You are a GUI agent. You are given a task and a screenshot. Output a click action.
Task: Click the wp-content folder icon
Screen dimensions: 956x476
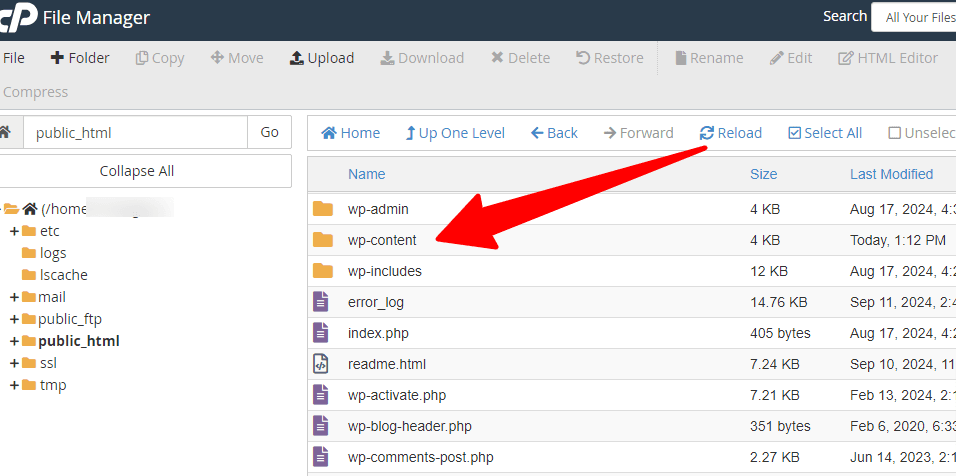point(323,240)
